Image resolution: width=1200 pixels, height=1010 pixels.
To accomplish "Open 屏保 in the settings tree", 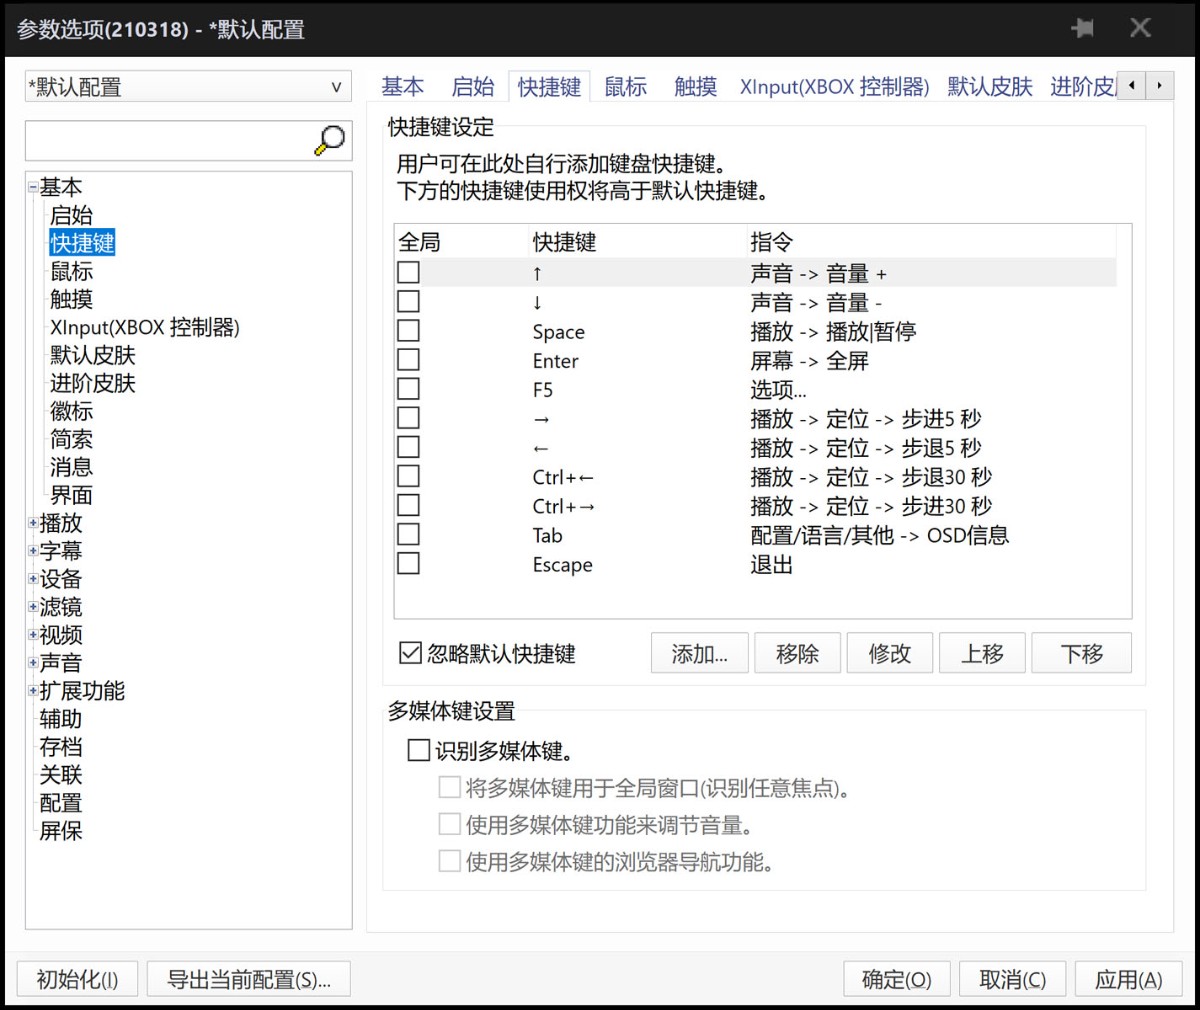I will 61,831.
